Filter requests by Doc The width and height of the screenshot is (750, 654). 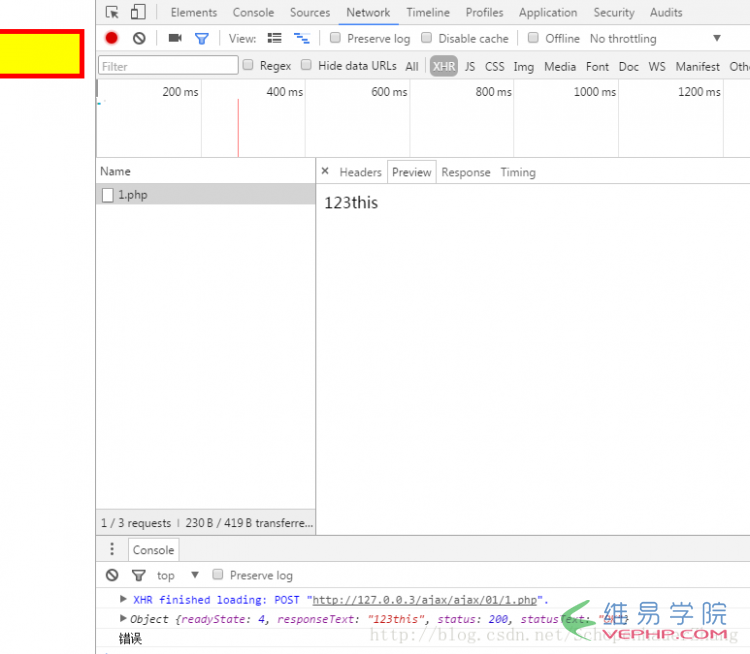pos(629,66)
